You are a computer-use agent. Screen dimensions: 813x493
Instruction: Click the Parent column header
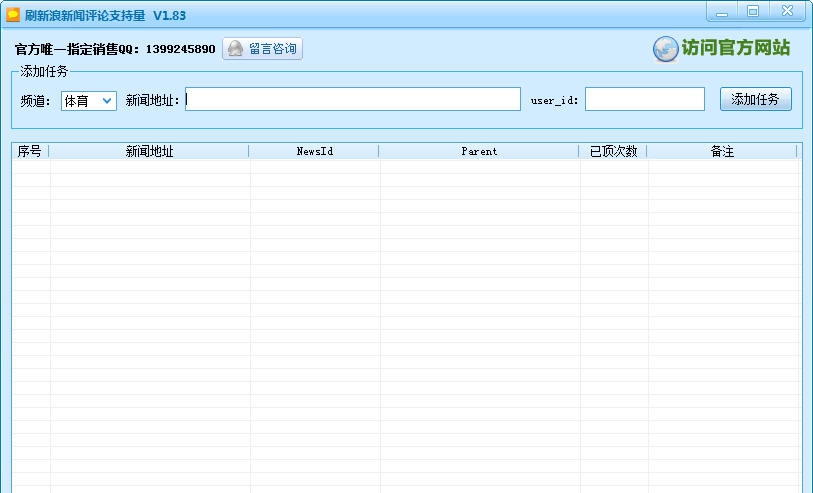(x=479, y=151)
